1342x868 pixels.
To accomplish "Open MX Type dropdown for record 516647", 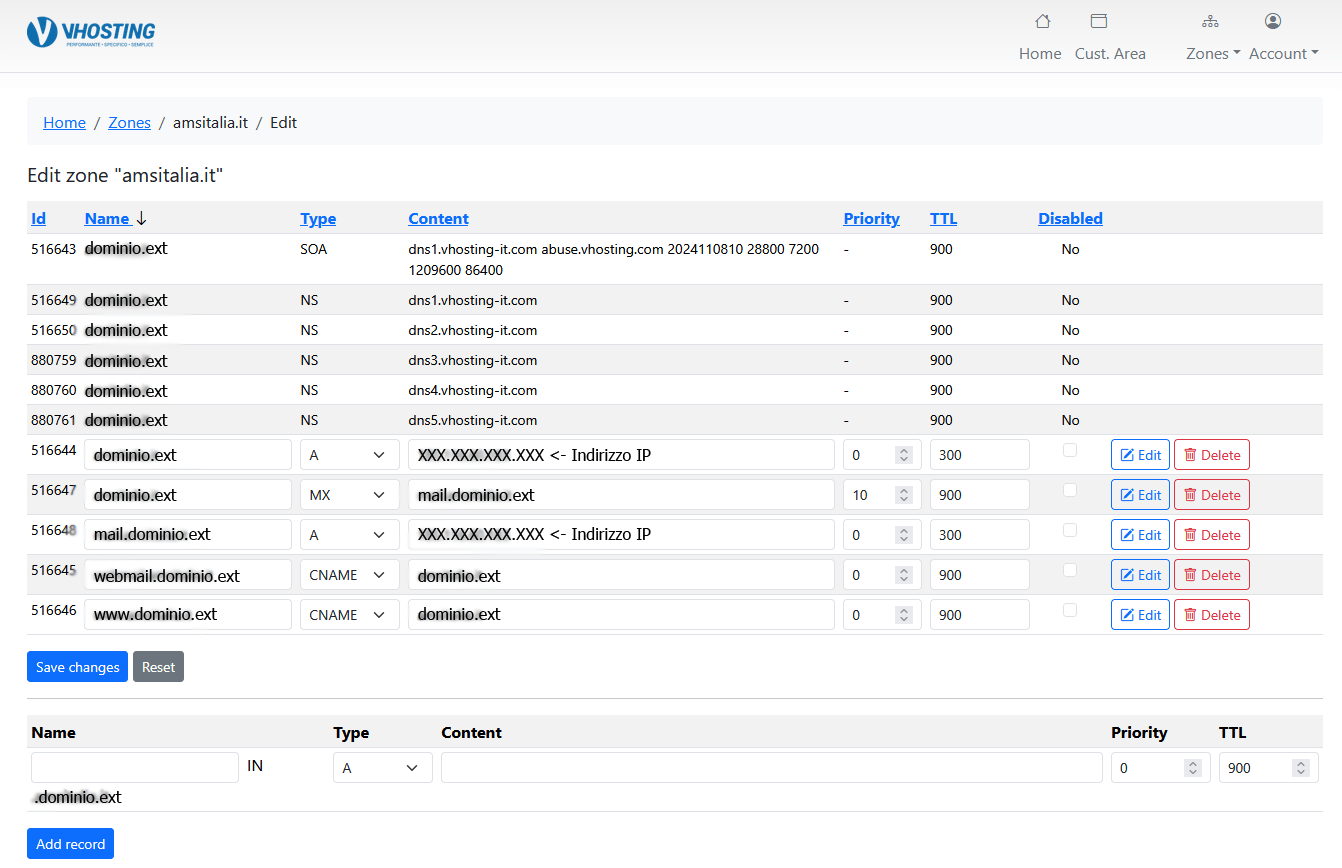I will [350, 495].
